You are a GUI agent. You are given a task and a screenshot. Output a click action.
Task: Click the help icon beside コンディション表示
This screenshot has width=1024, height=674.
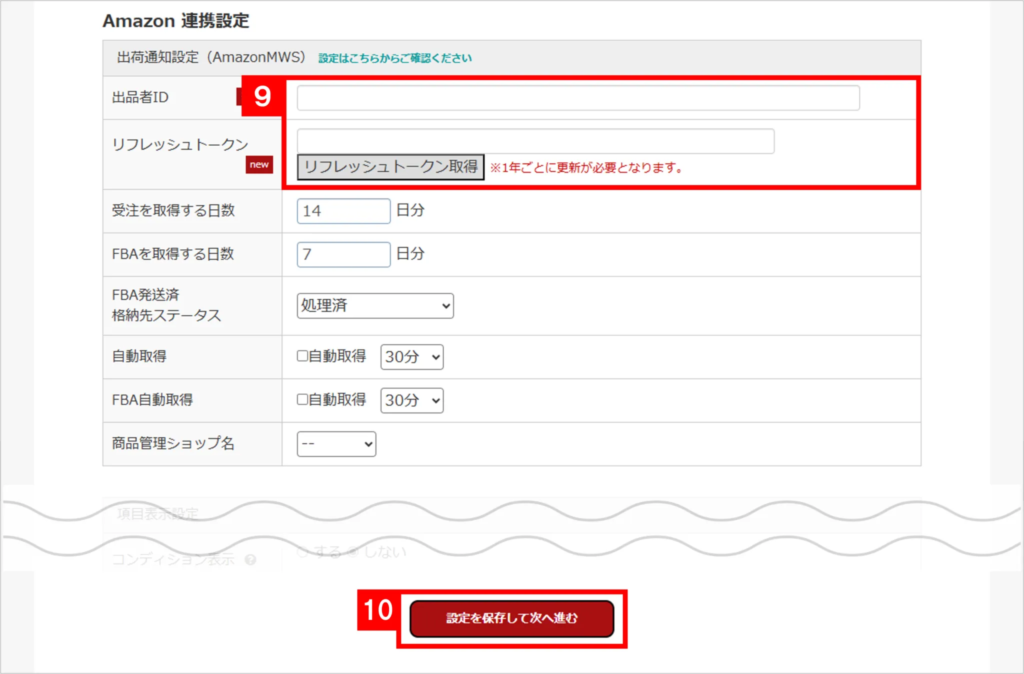tap(250, 560)
